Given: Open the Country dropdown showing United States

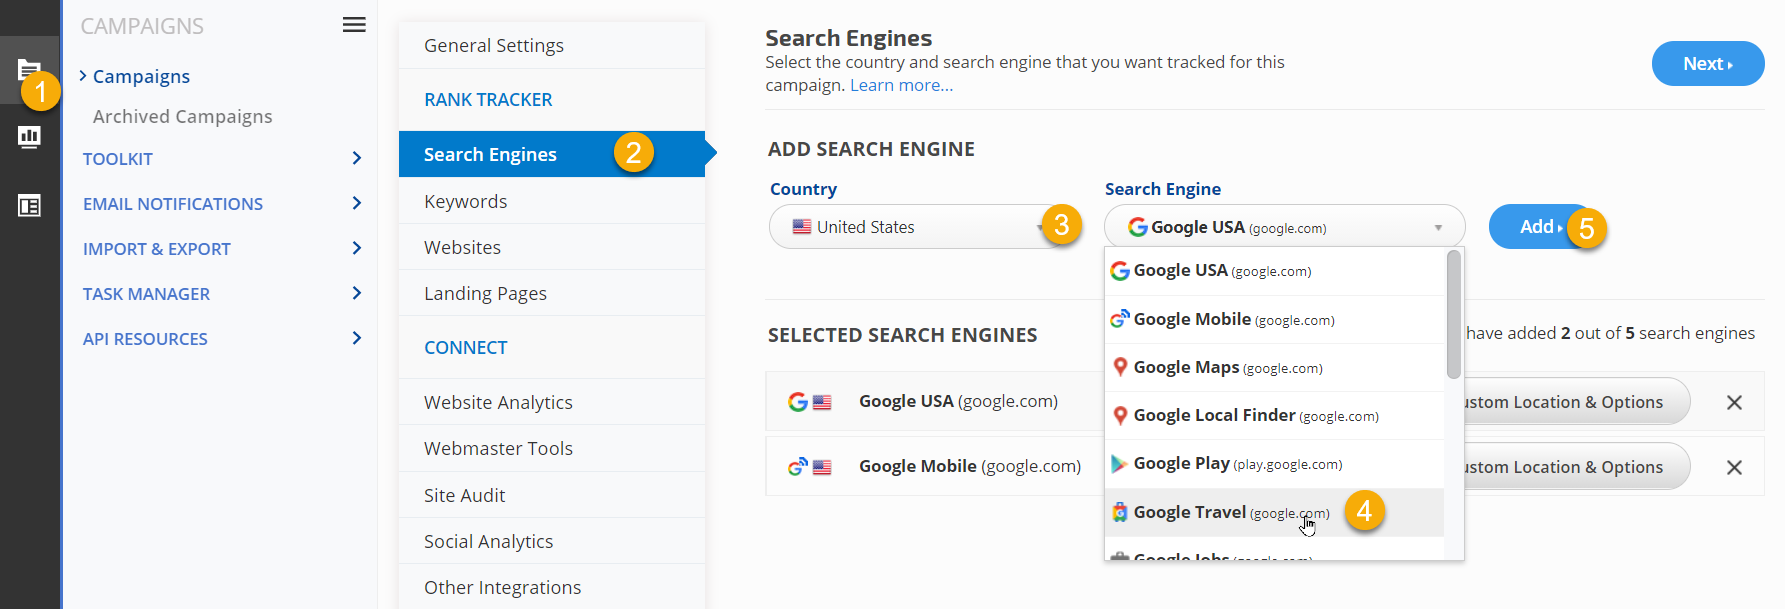Looking at the screenshot, I should 915,227.
